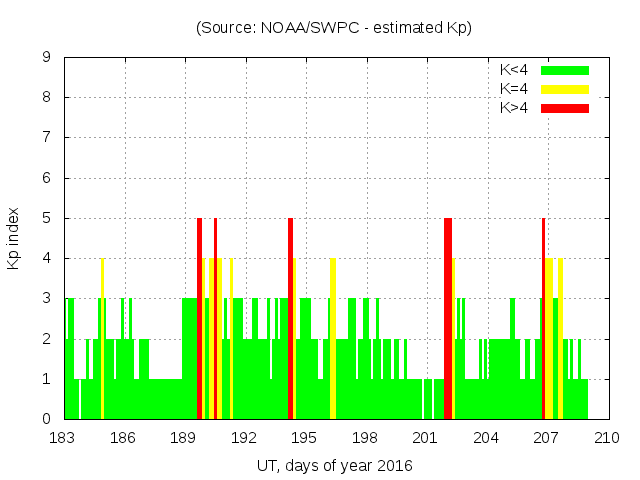Click the green K<4 legend swatch
640x480 pixels.
[x=565, y=70]
